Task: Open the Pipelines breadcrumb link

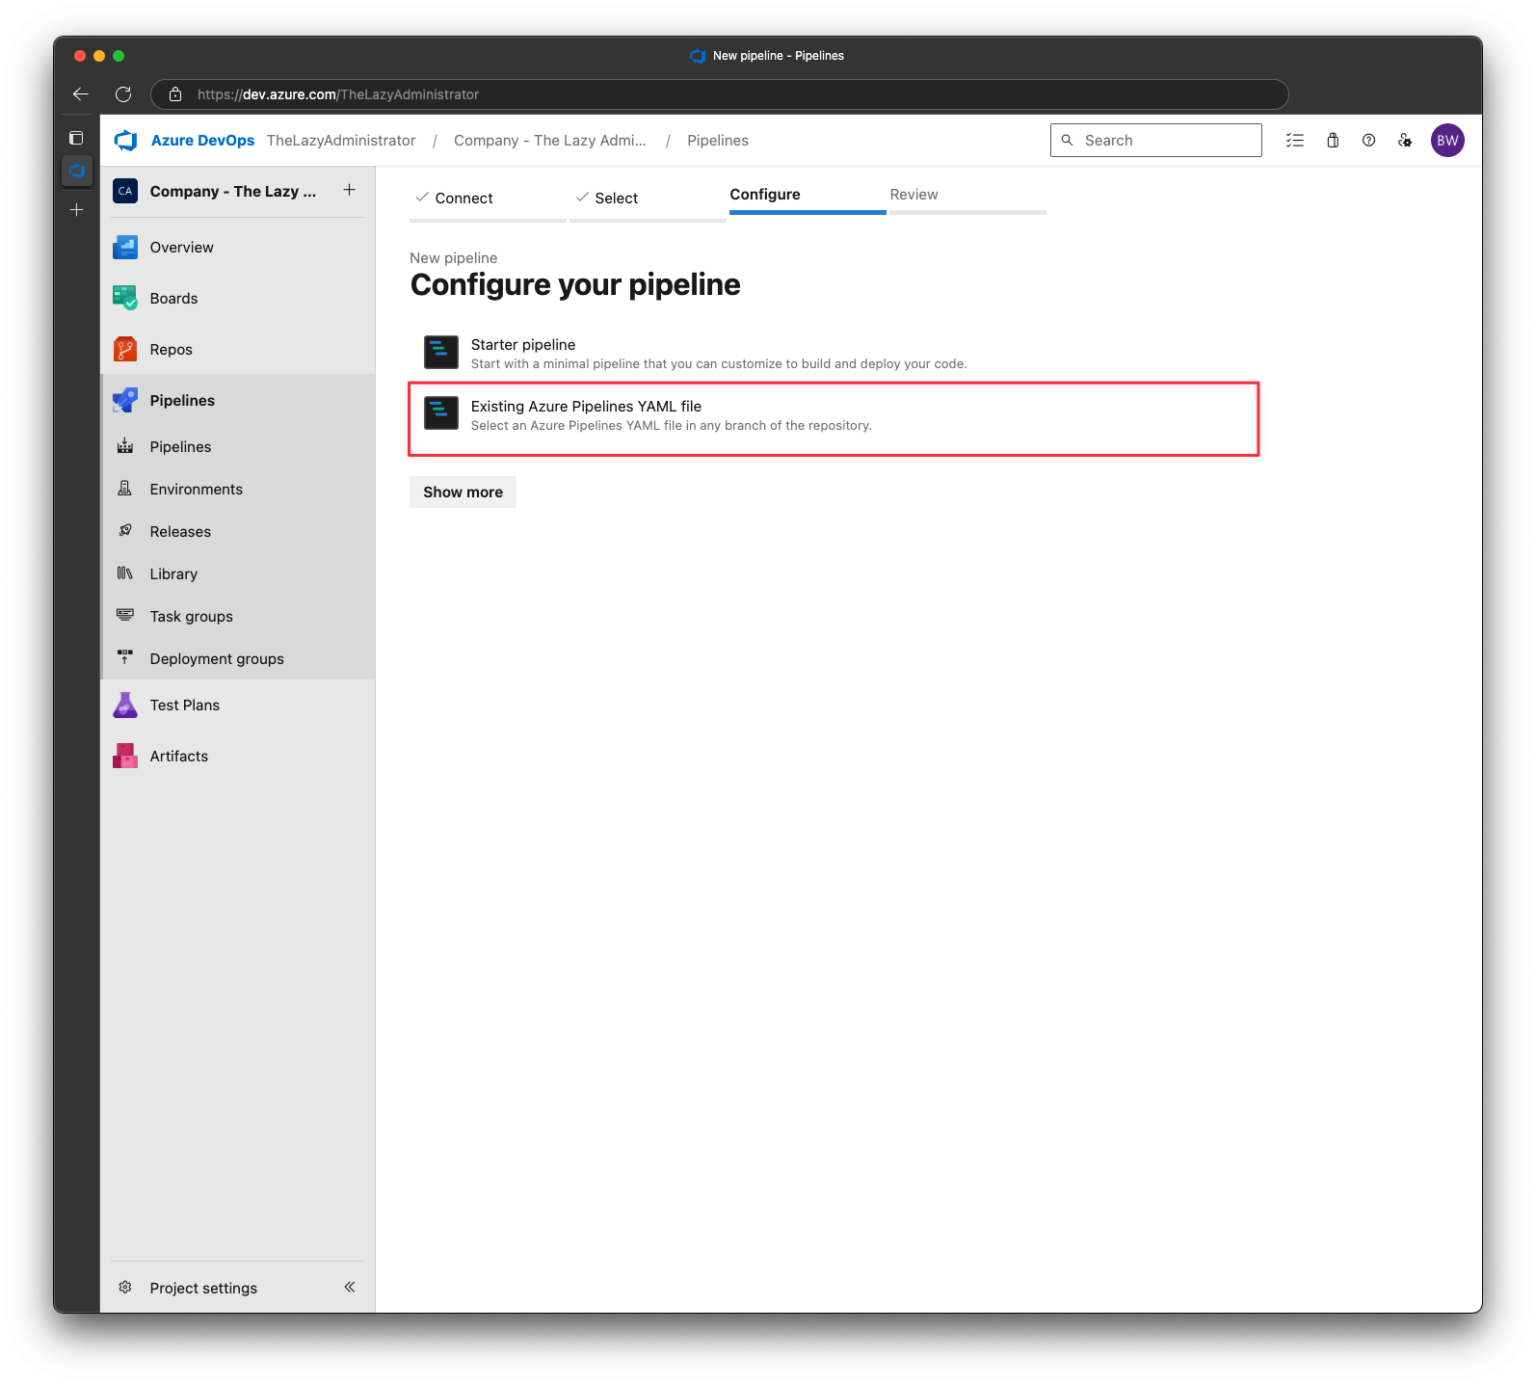Action: click(718, 141)
